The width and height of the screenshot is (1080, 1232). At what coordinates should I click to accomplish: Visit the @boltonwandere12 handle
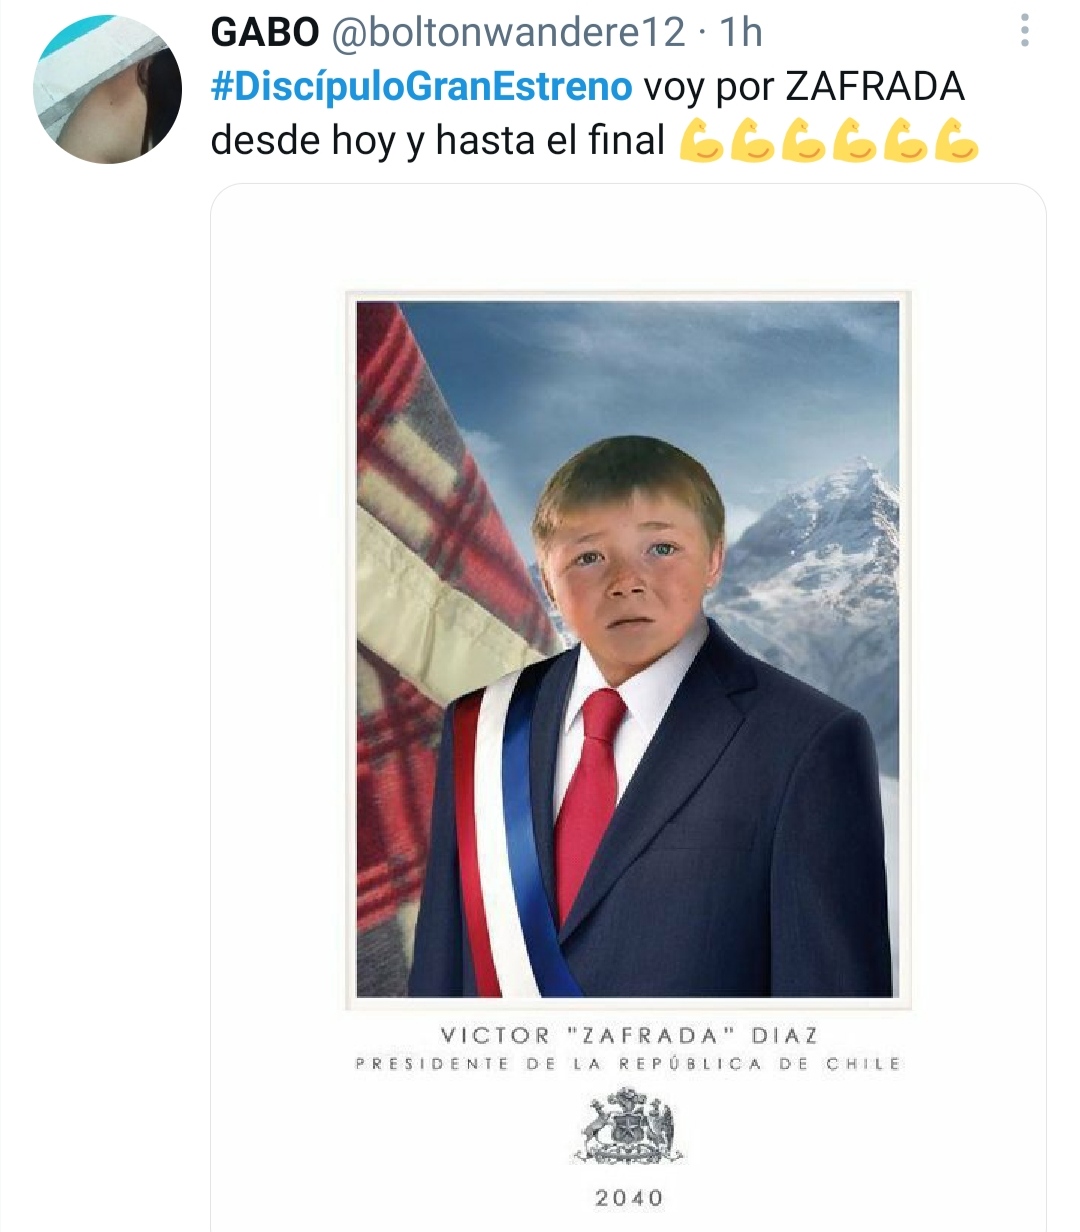507,32
